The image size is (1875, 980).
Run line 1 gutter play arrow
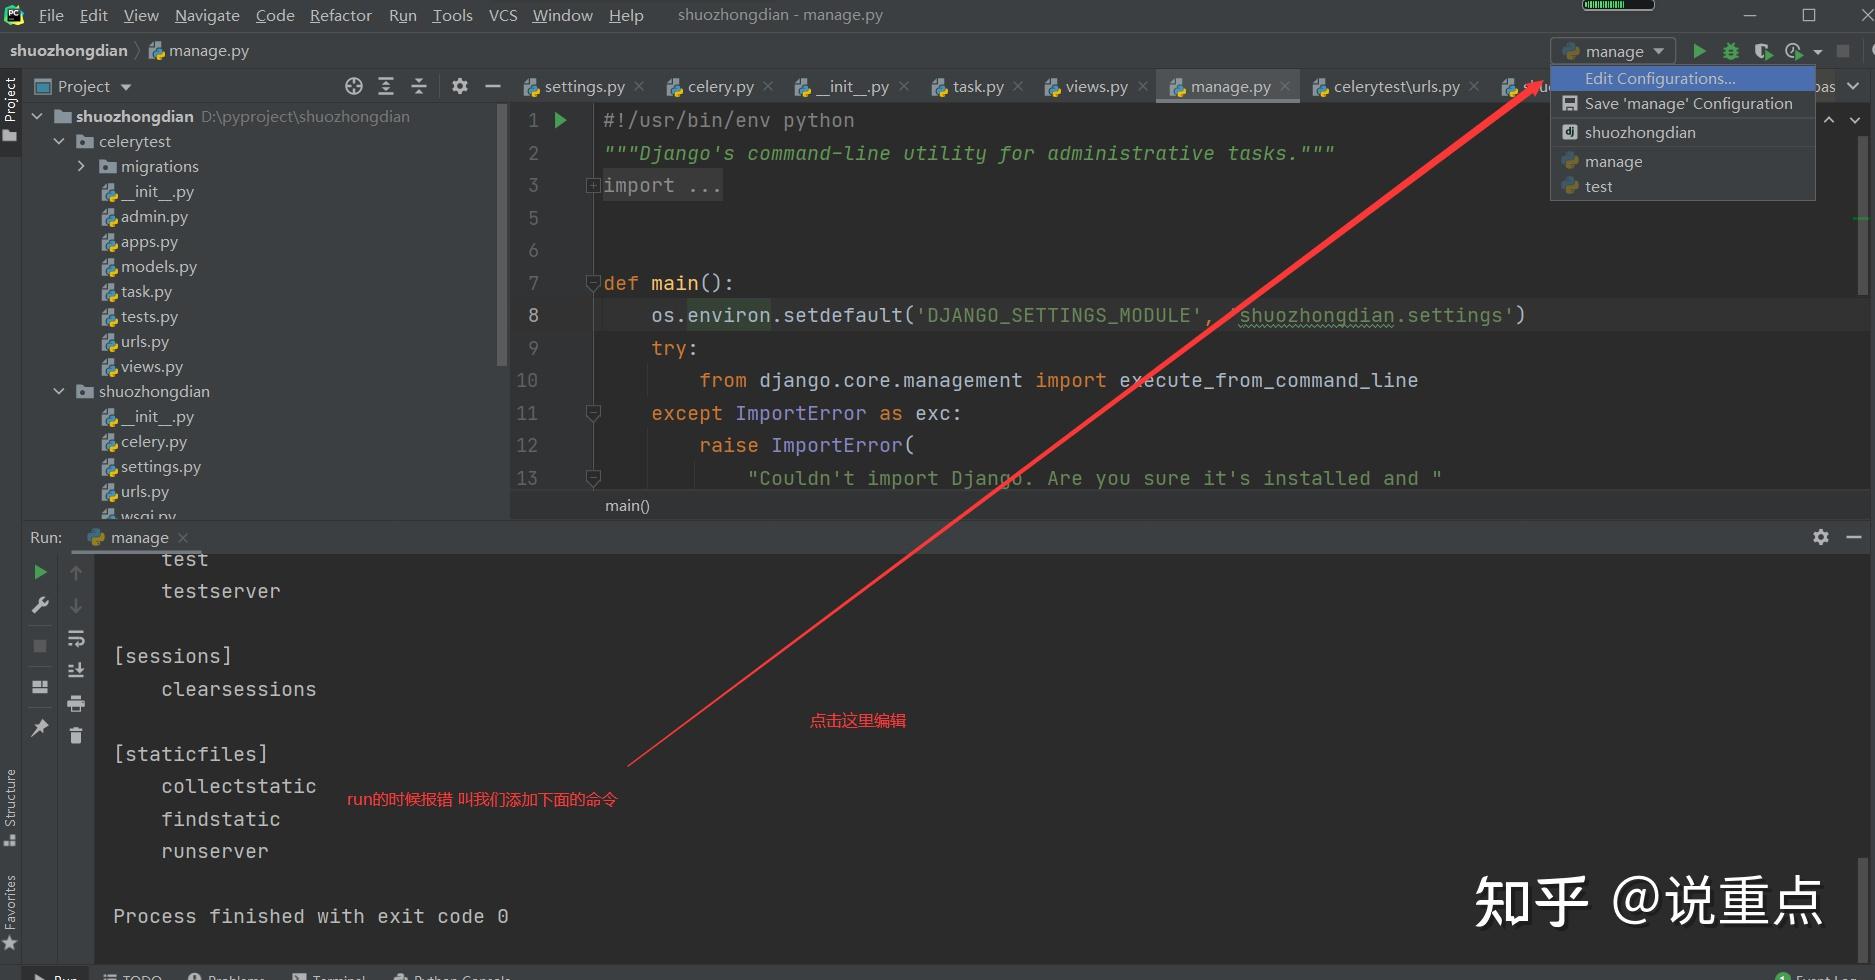561,120
